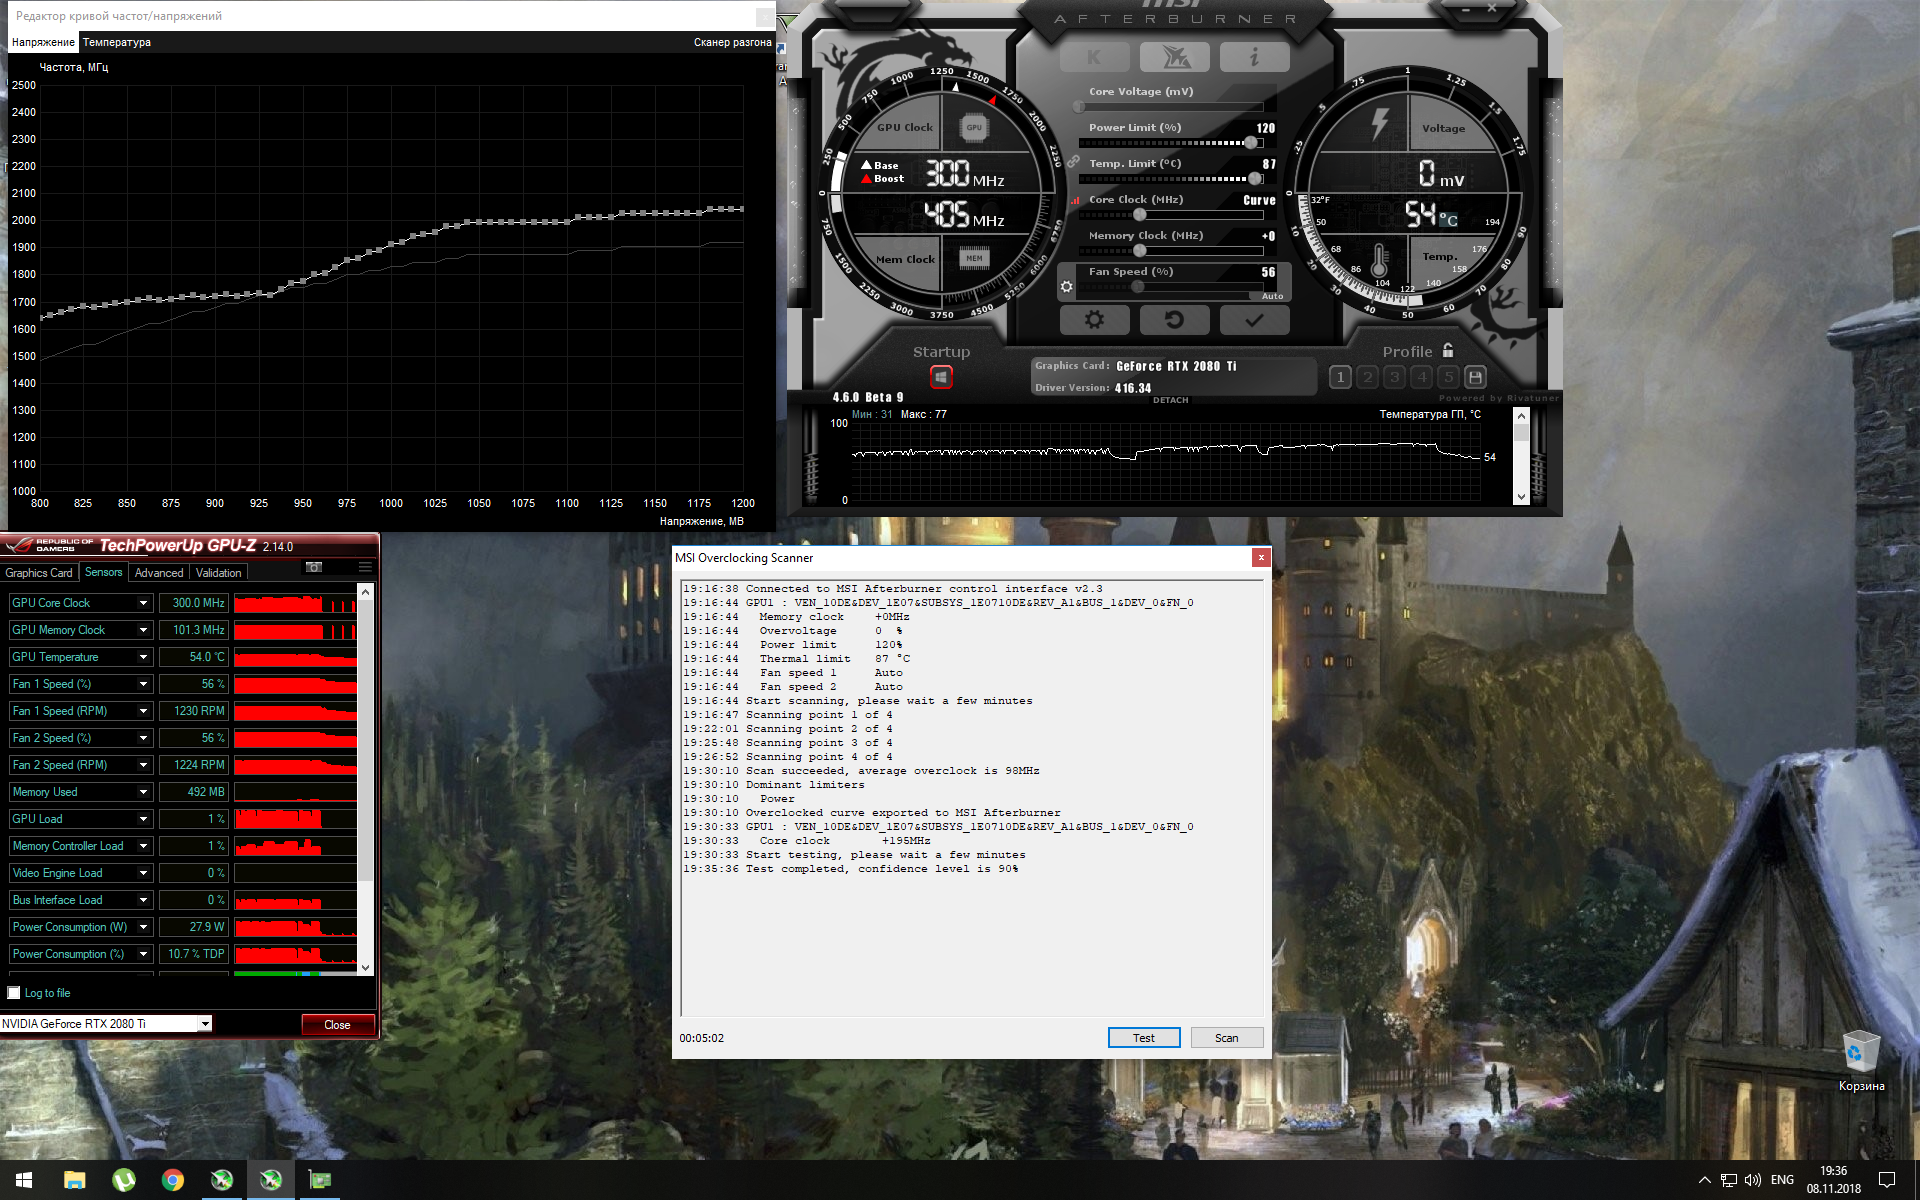
Task: Open the Kombustor K button
Action: click(1094, 58)
